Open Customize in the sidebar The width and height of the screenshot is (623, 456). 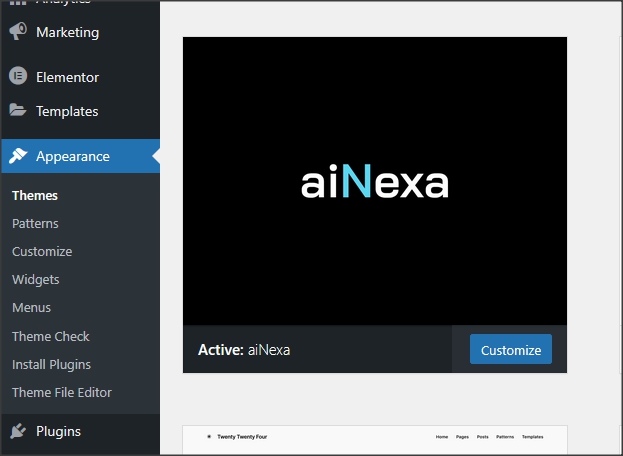pyautogui.click(x=42, y=251)
